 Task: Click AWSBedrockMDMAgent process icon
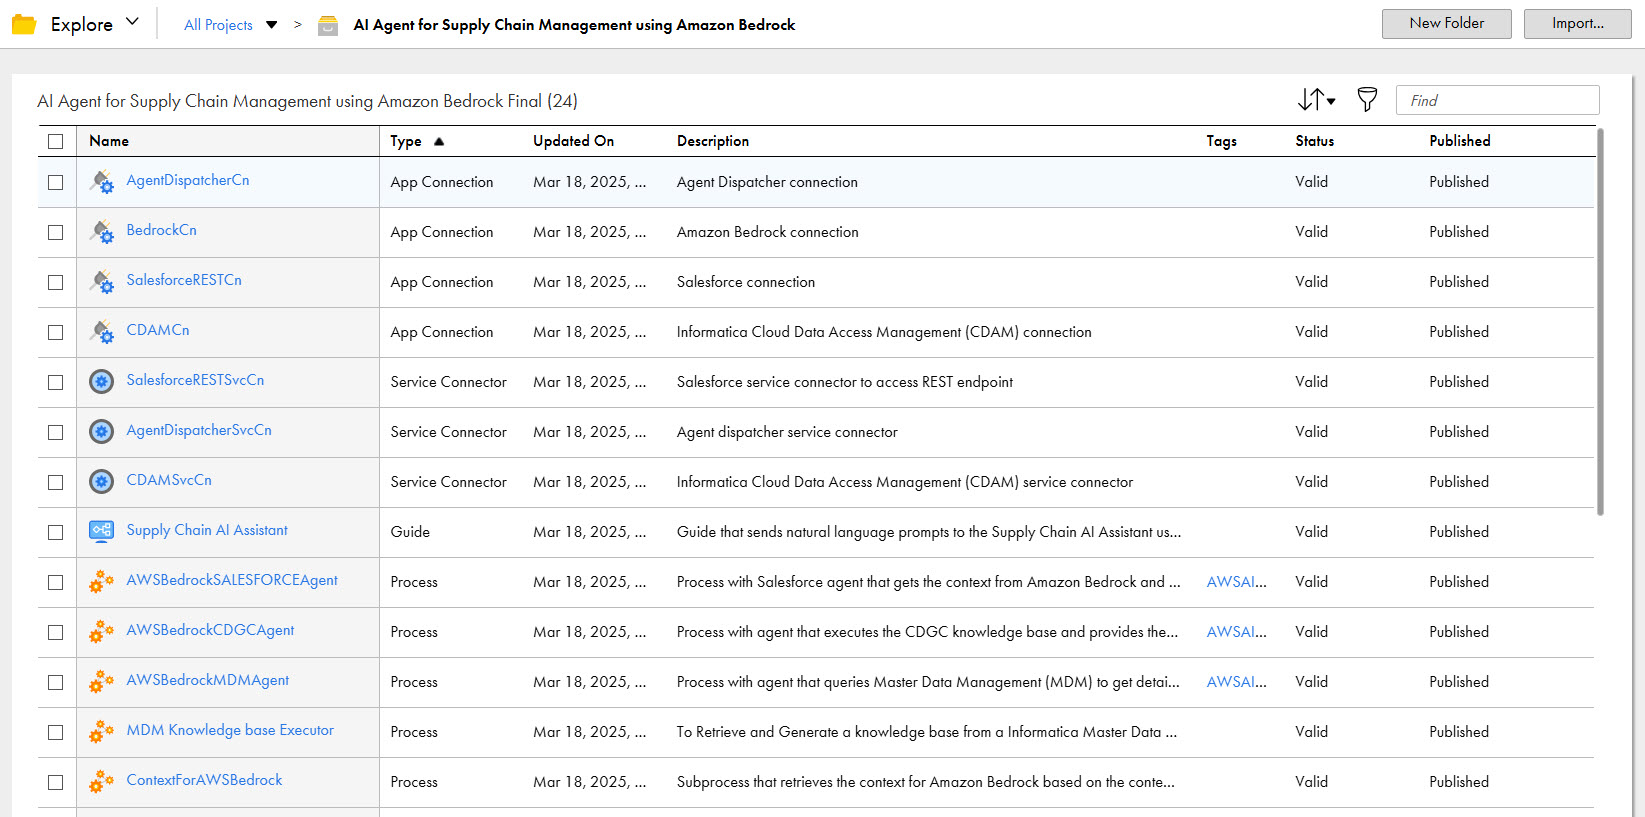[x=102, y=682]
